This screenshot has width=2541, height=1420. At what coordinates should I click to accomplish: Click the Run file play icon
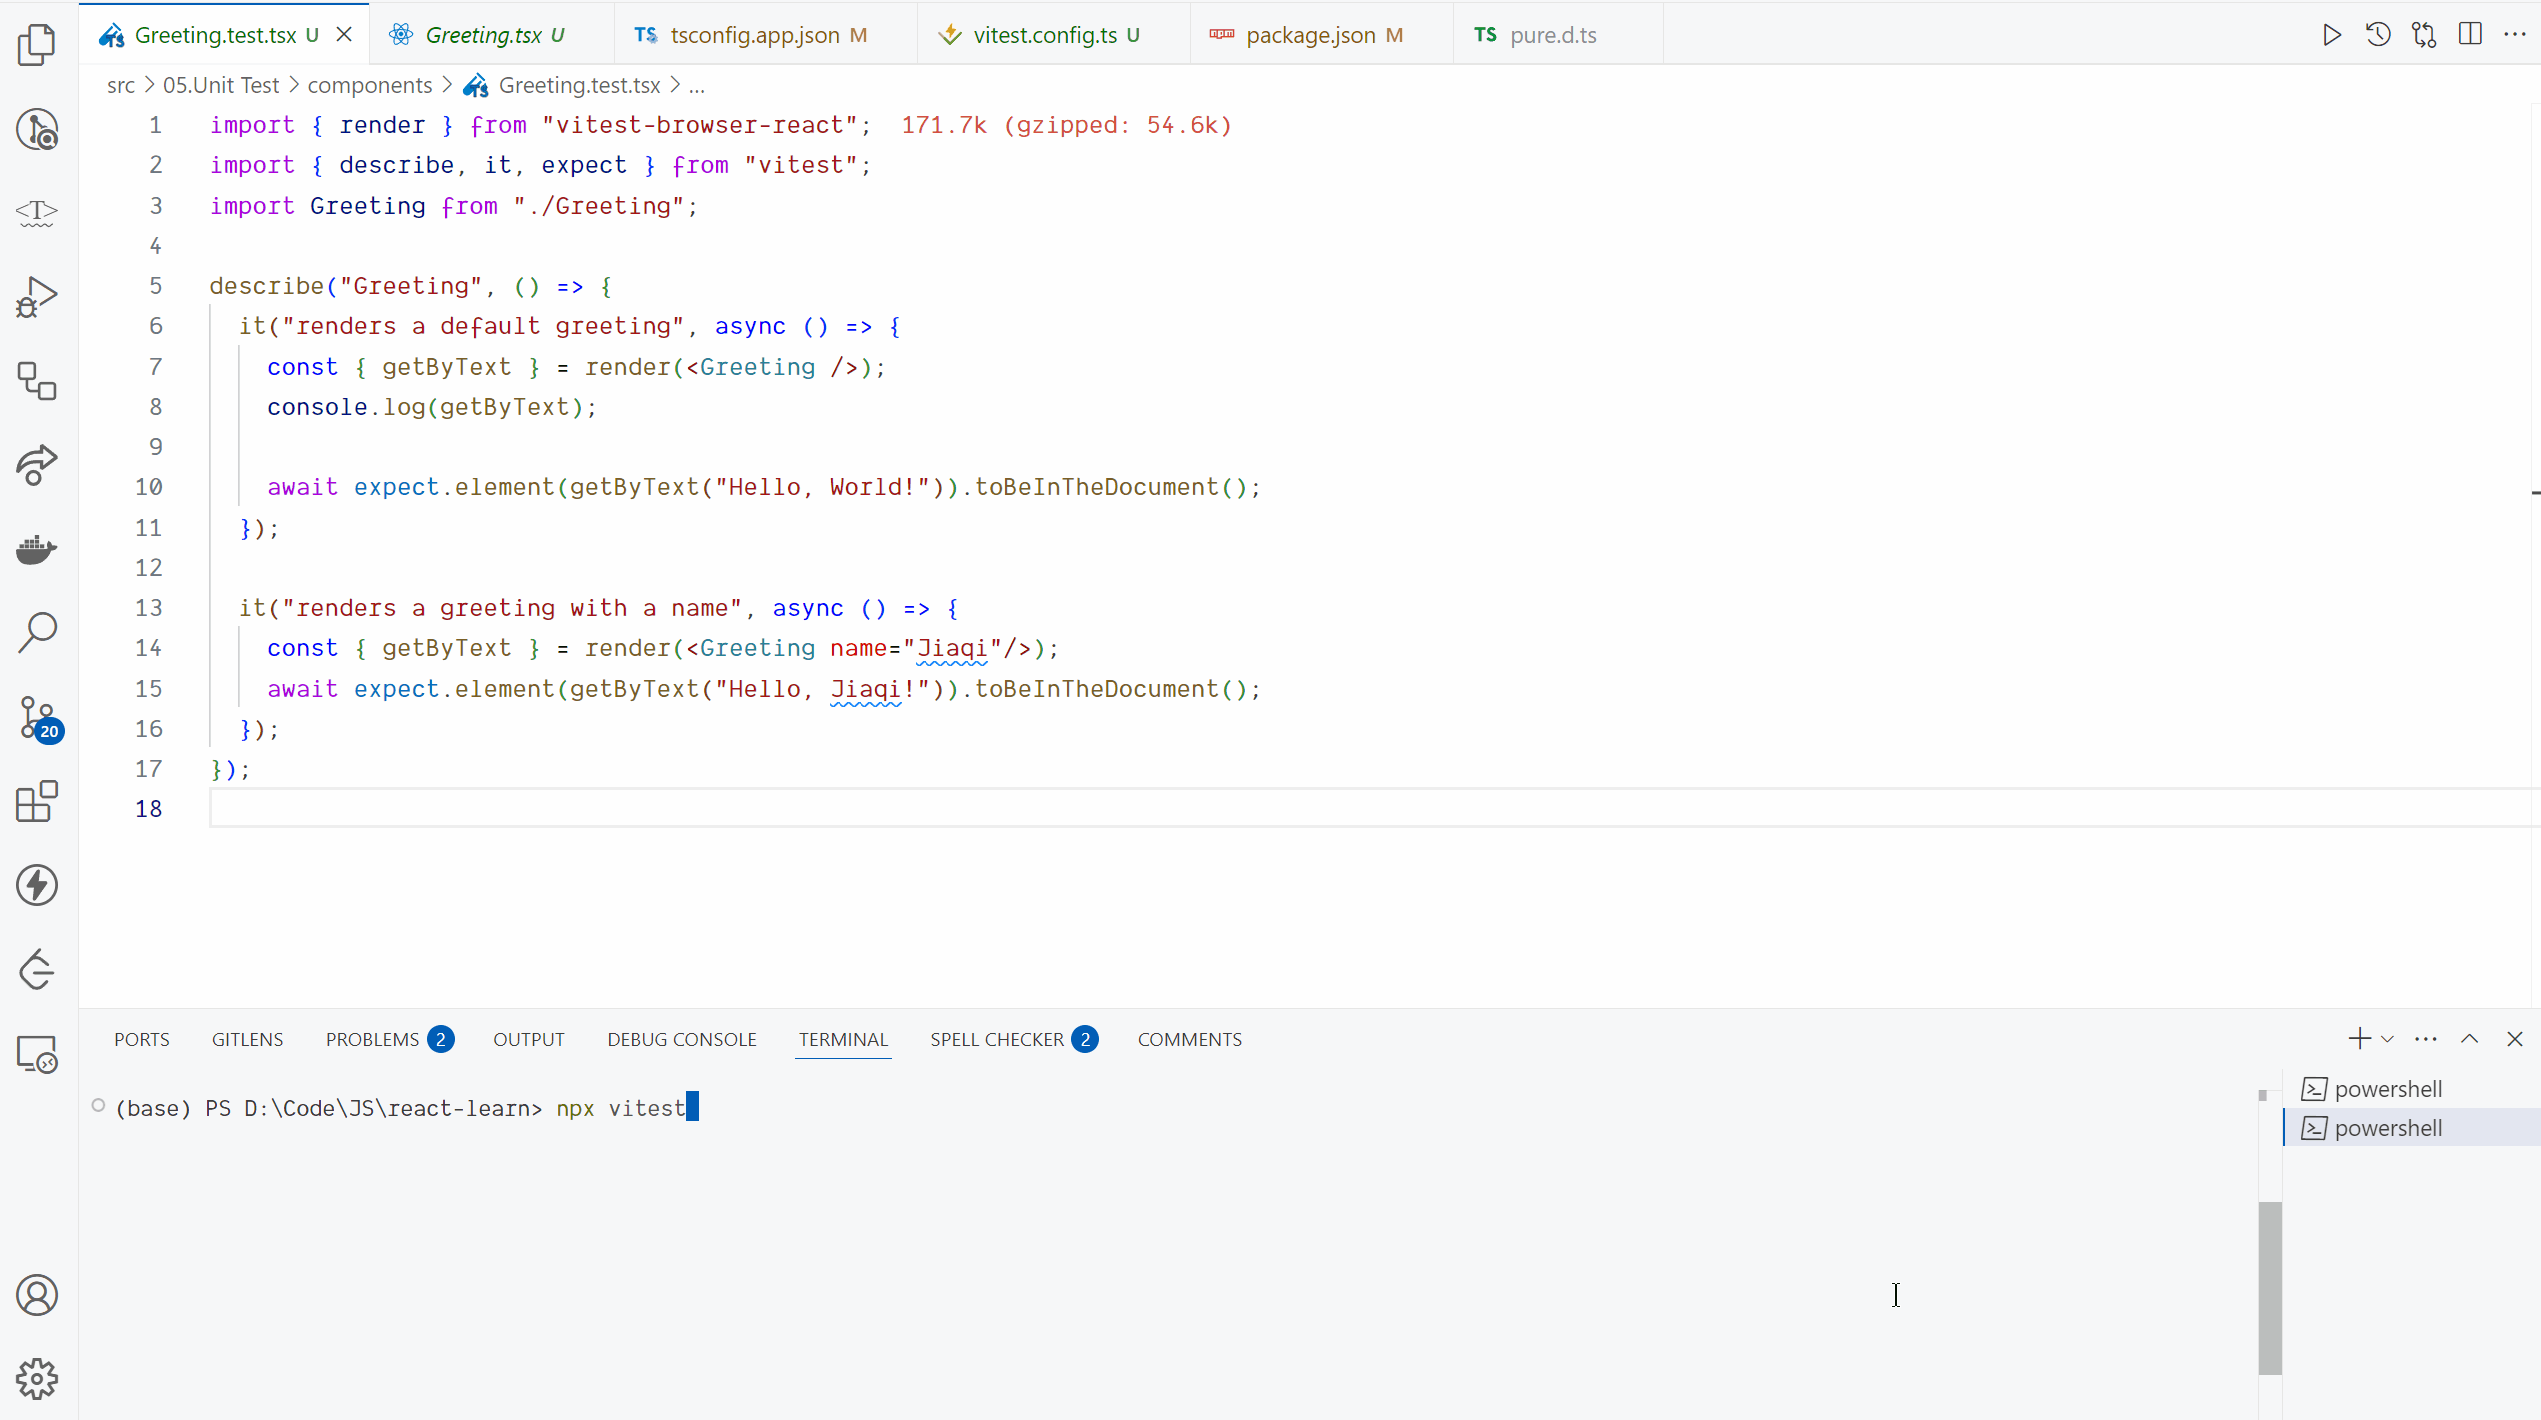[x=2331, y=35]
